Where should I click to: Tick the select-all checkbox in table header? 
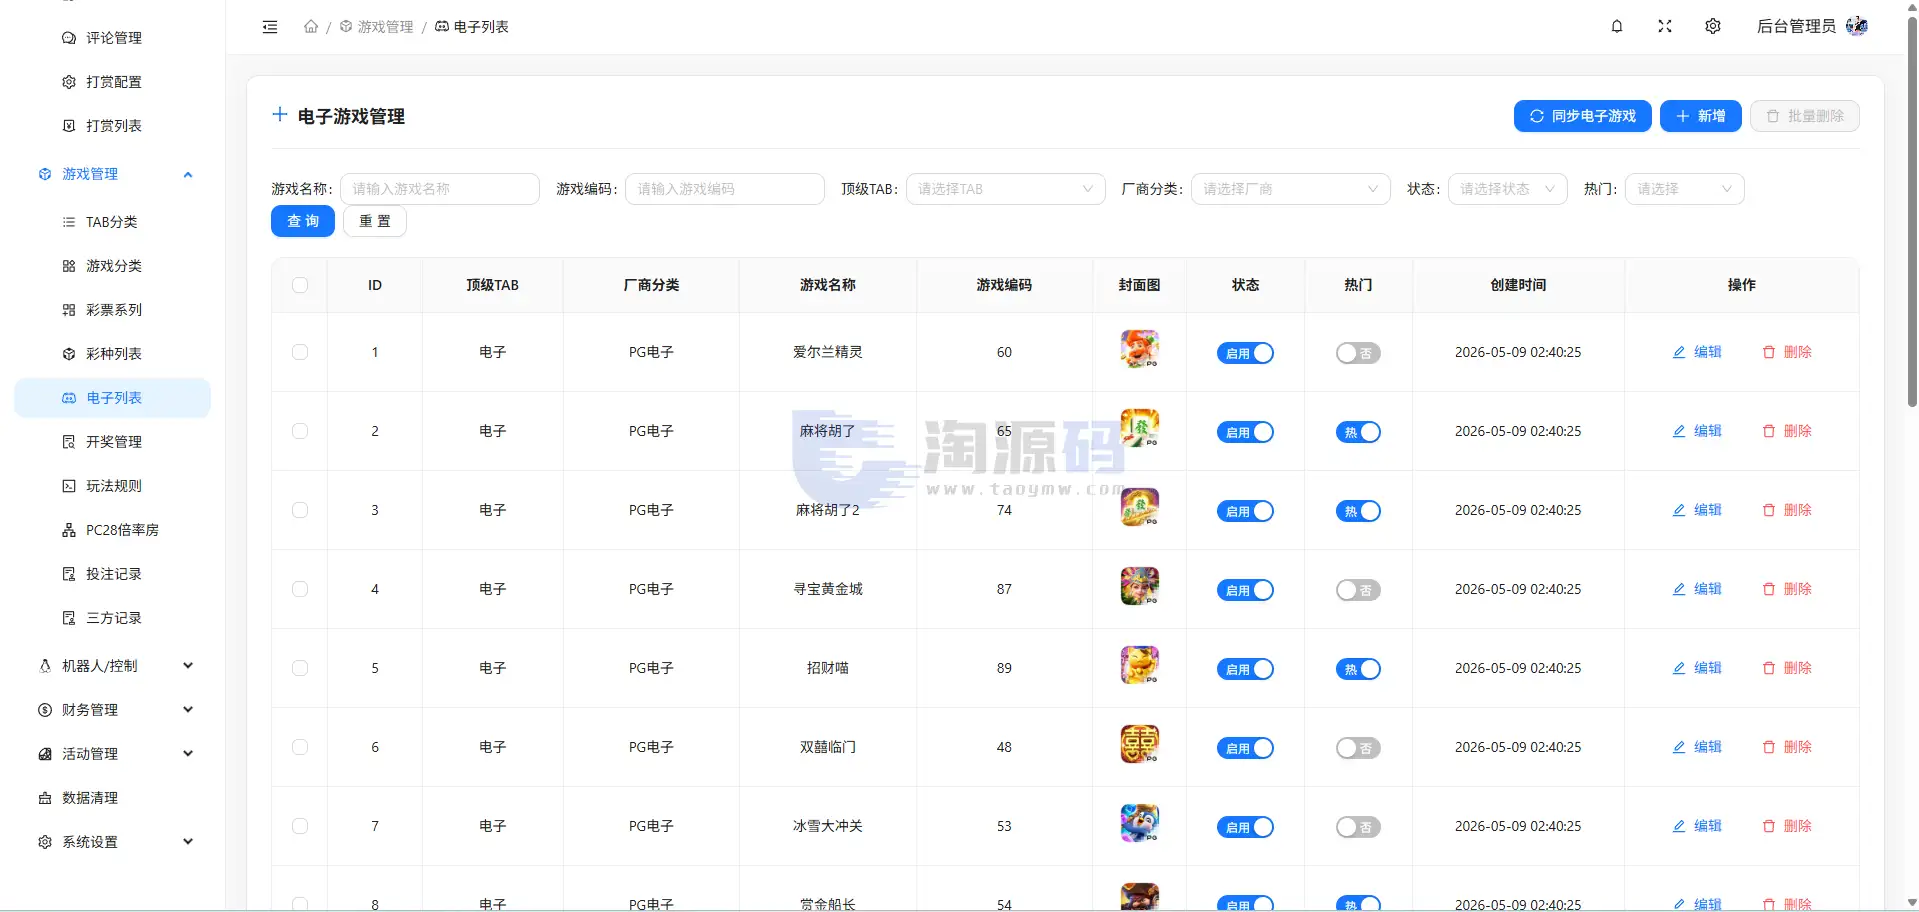(x=300, y=285)
